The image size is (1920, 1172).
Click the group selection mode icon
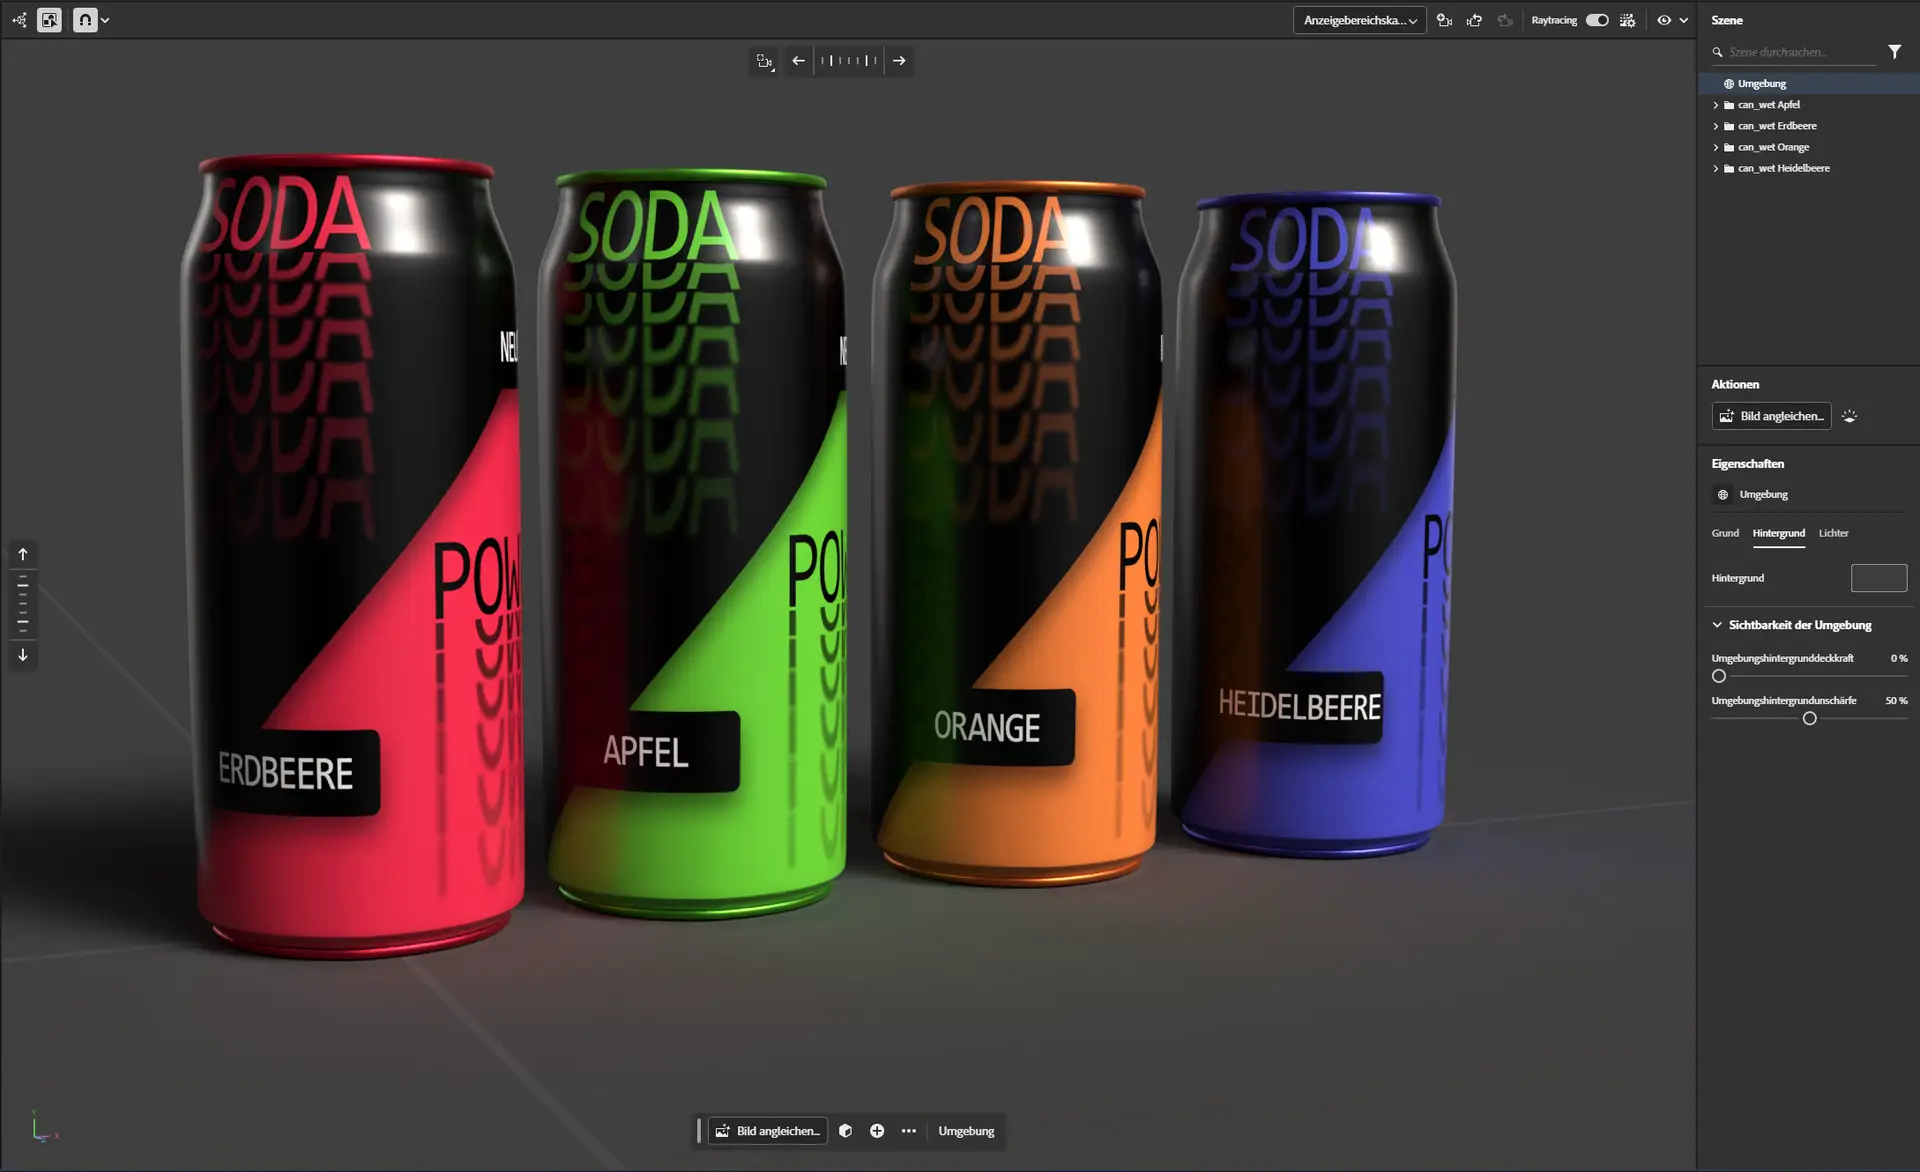pyautogui.click(x=49, y=20)
